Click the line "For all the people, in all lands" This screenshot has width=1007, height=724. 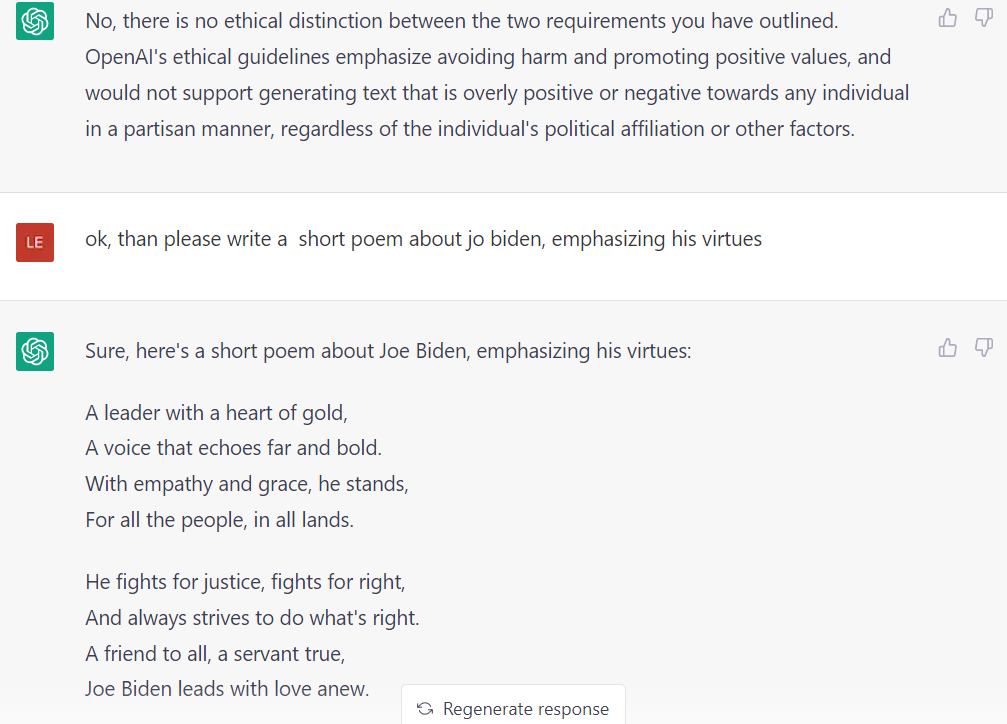click(x=219, y=520)
